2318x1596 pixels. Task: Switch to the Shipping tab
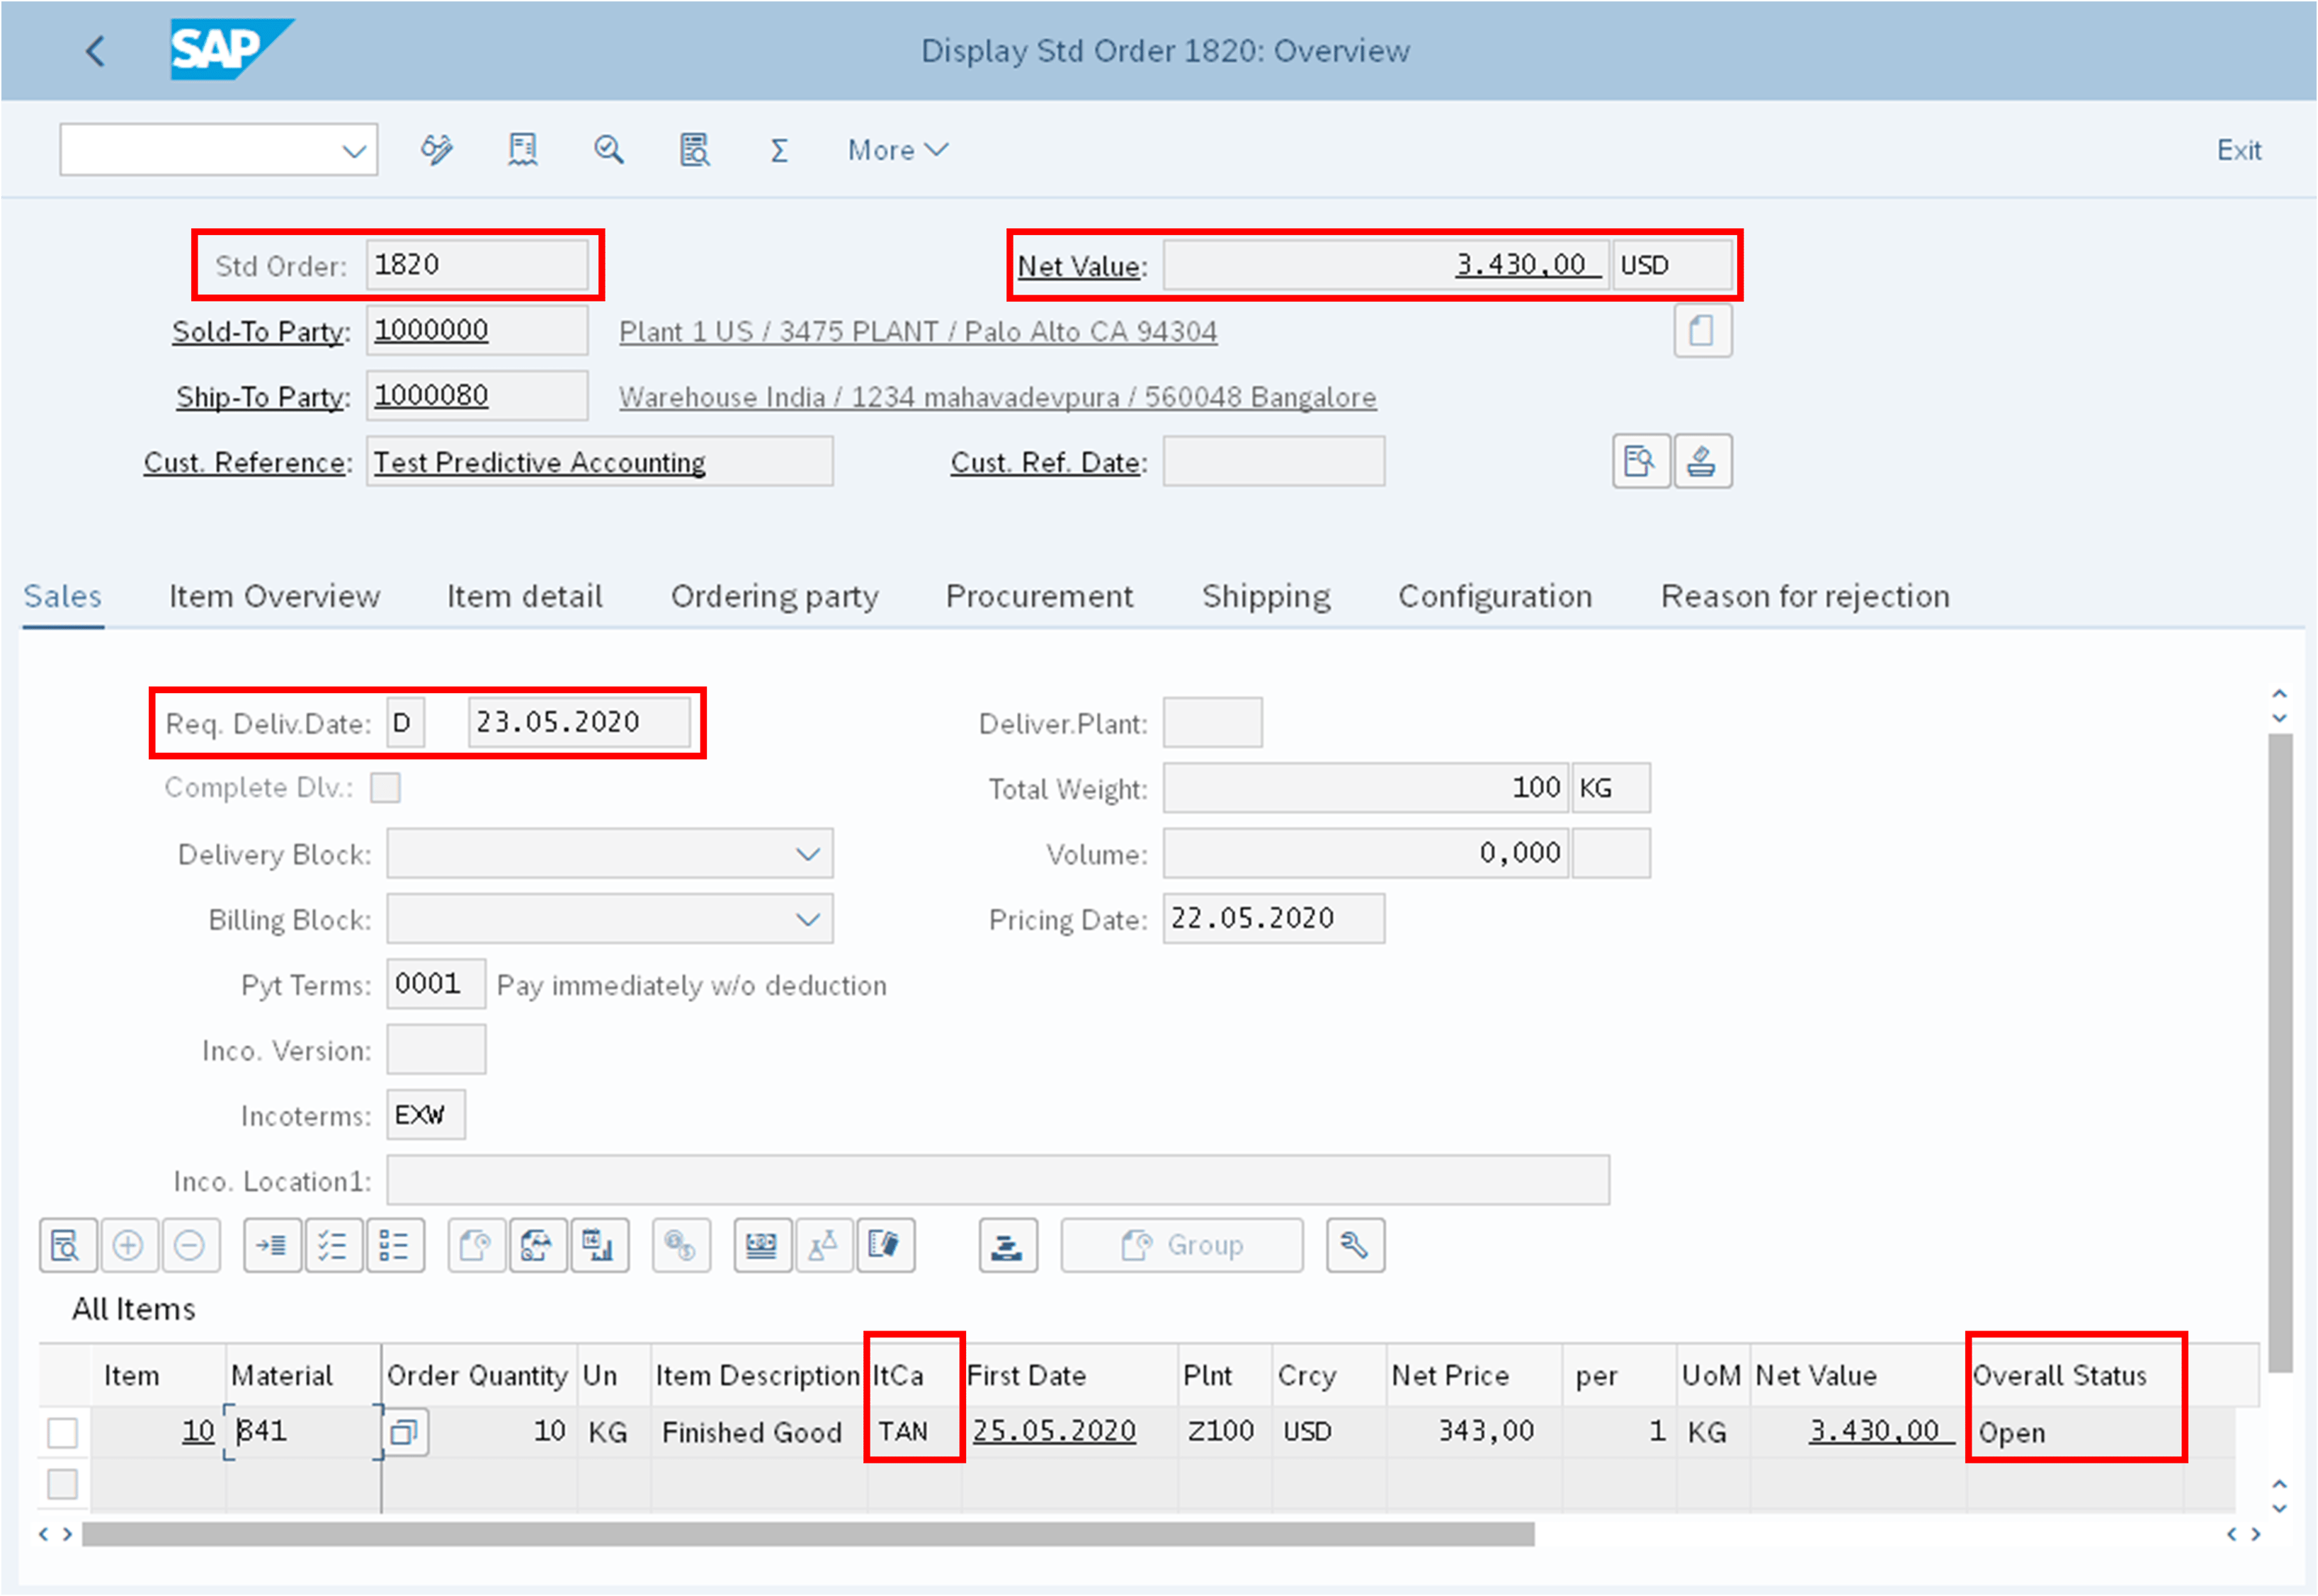1265,596
